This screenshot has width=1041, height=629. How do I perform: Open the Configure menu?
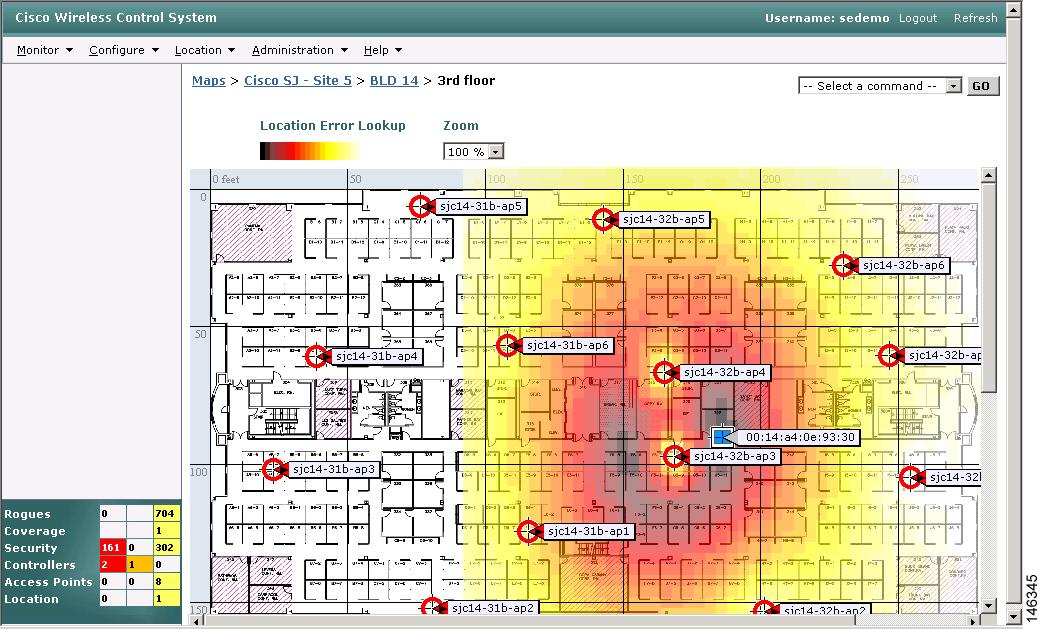pyautogui.click(x=124, y=50)
